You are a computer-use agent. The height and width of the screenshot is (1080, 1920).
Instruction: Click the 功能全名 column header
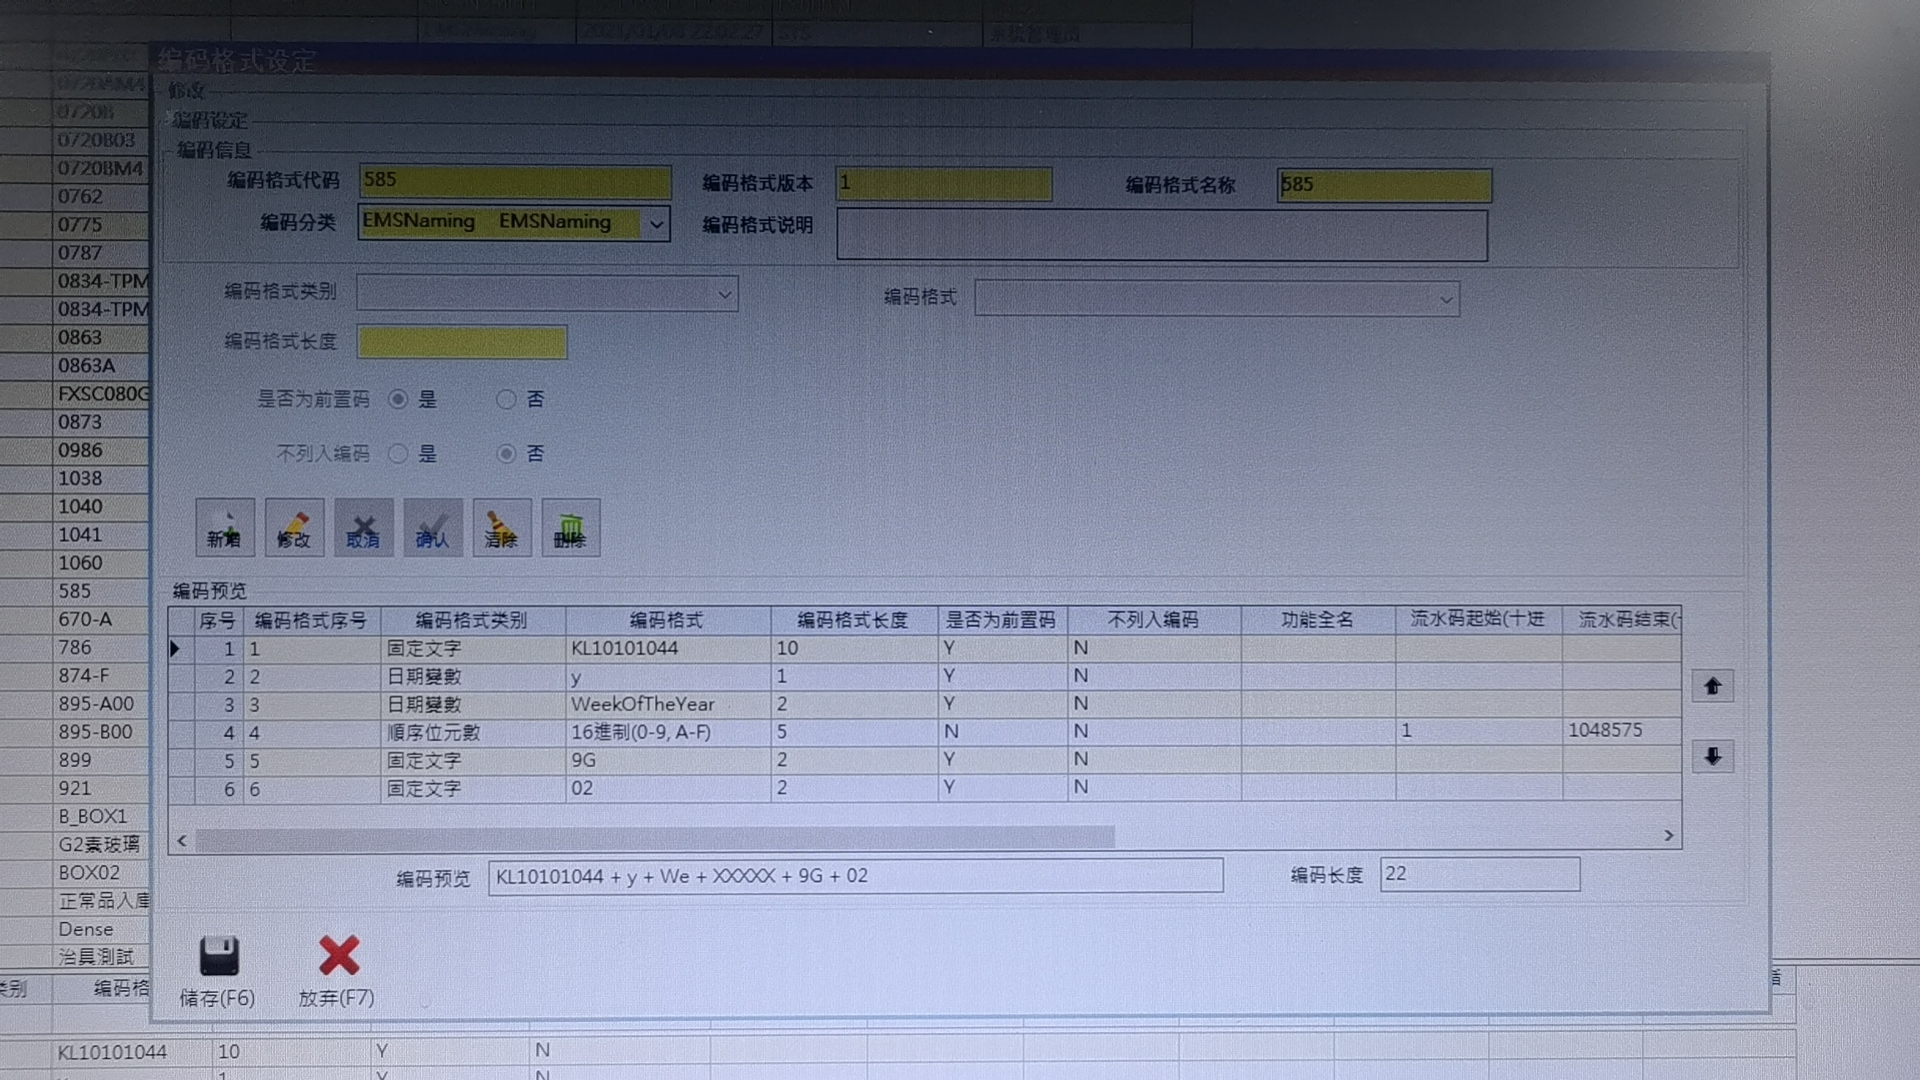tap(1318, 620)
